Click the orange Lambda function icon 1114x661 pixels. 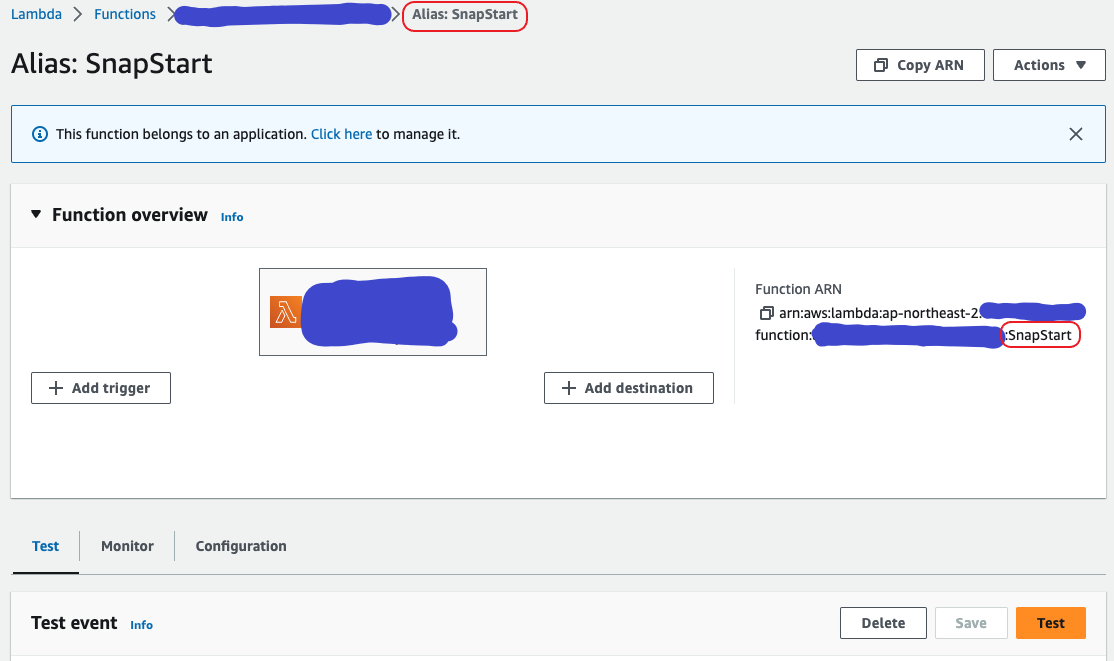(x=285, y=312)
